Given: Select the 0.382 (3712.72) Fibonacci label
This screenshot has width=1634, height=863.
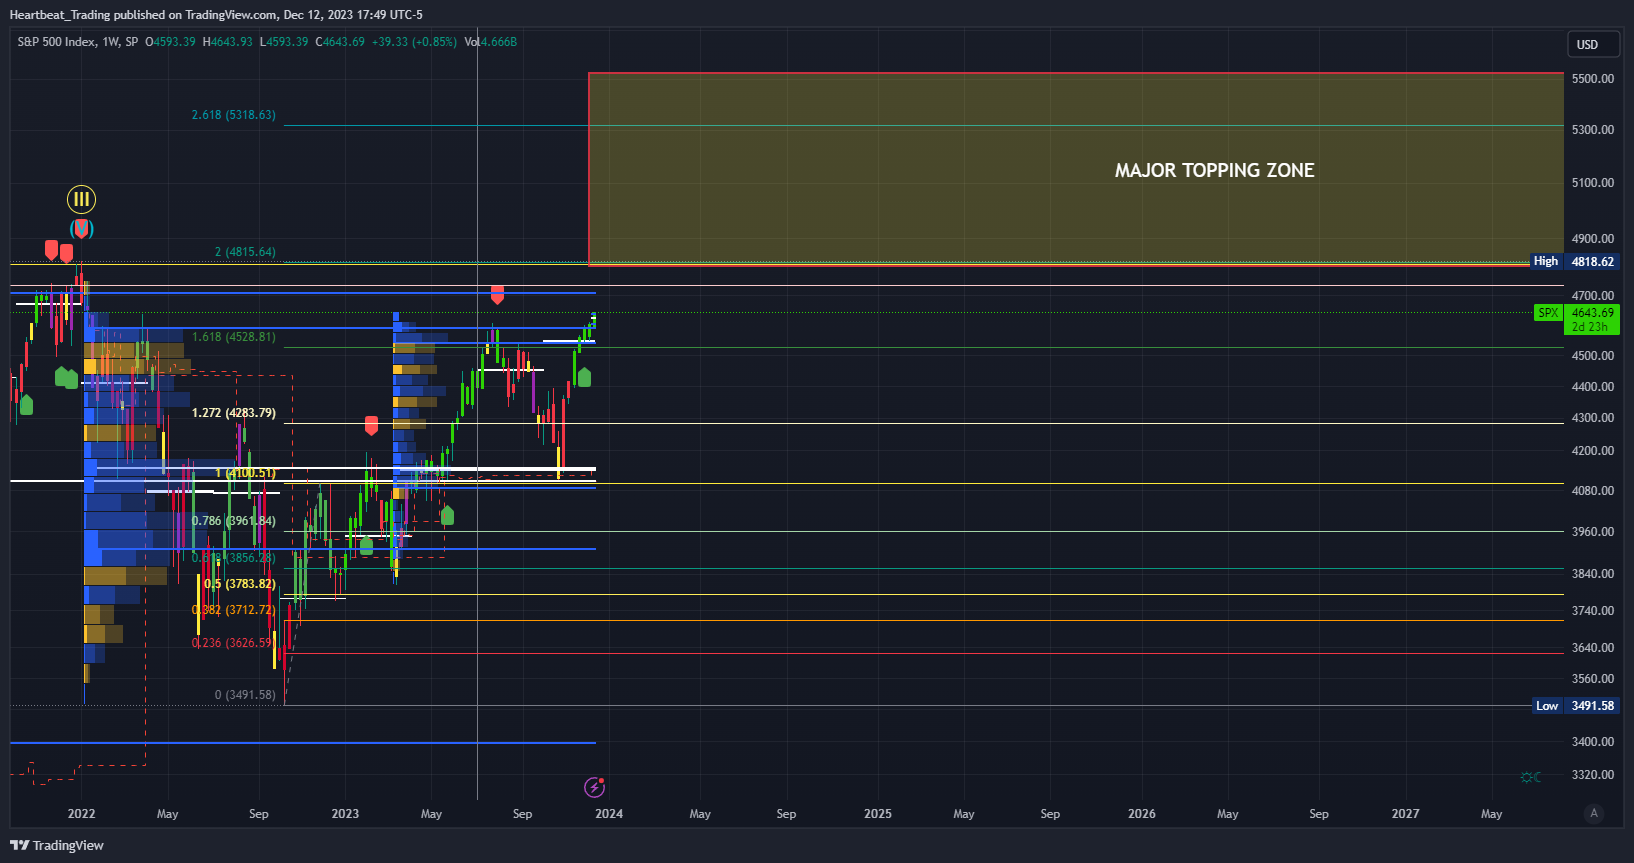Looking at the screenshot, I should [234, 610].
